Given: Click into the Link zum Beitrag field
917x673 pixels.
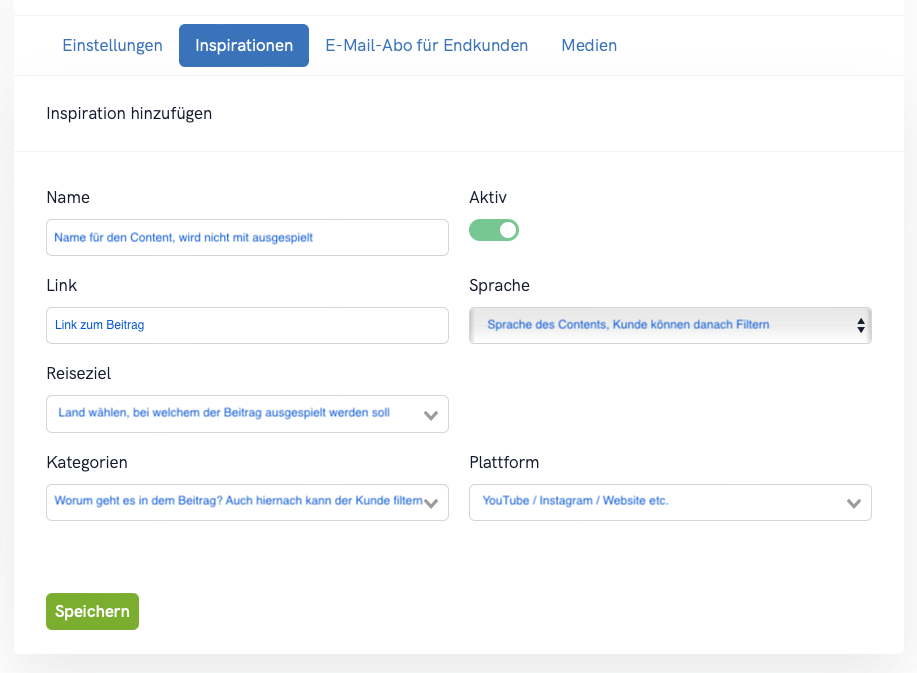Looking at the screenshot, I should [247, 326].
